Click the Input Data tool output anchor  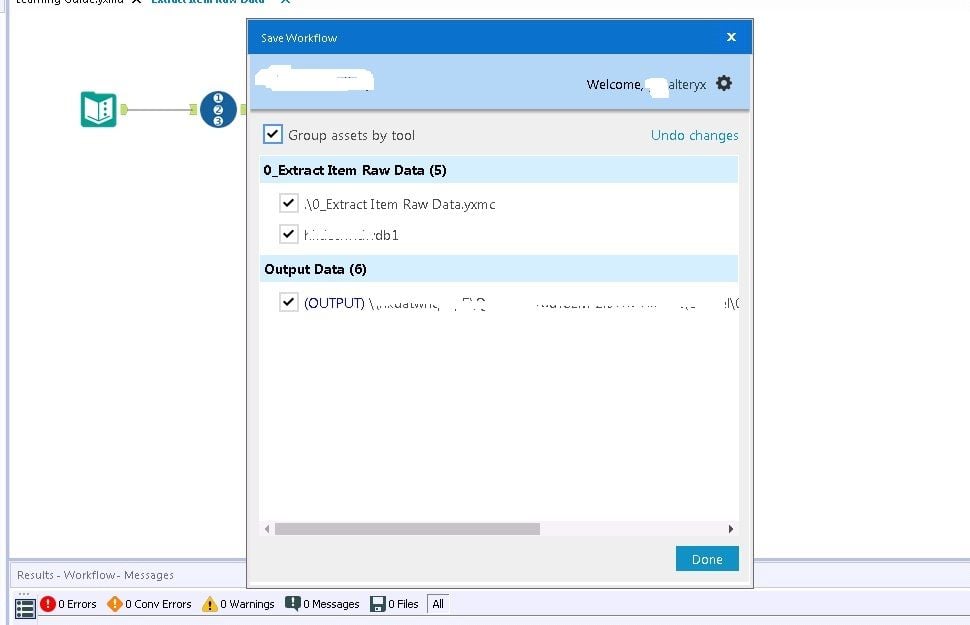[x=124, y=110]
